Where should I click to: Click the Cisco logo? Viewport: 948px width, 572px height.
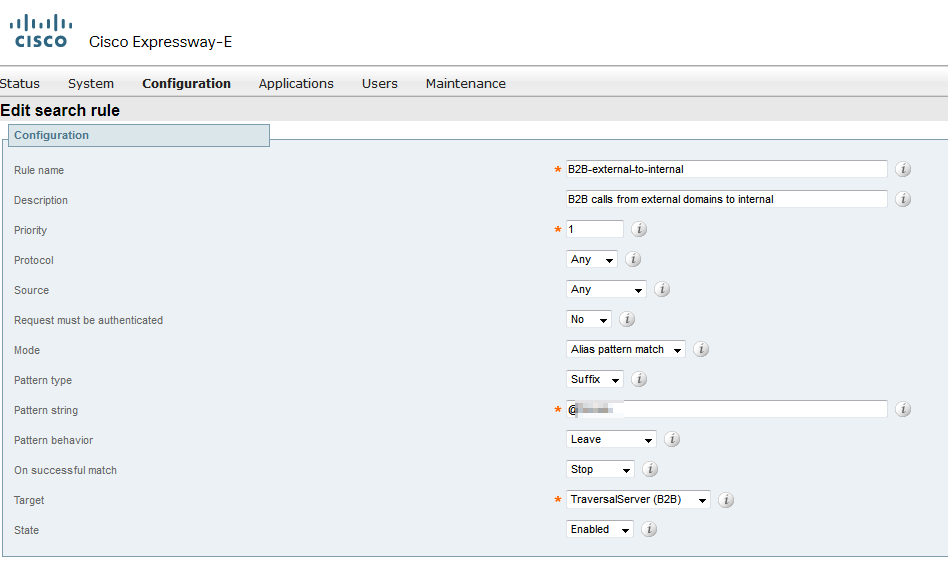coord(41,31)
